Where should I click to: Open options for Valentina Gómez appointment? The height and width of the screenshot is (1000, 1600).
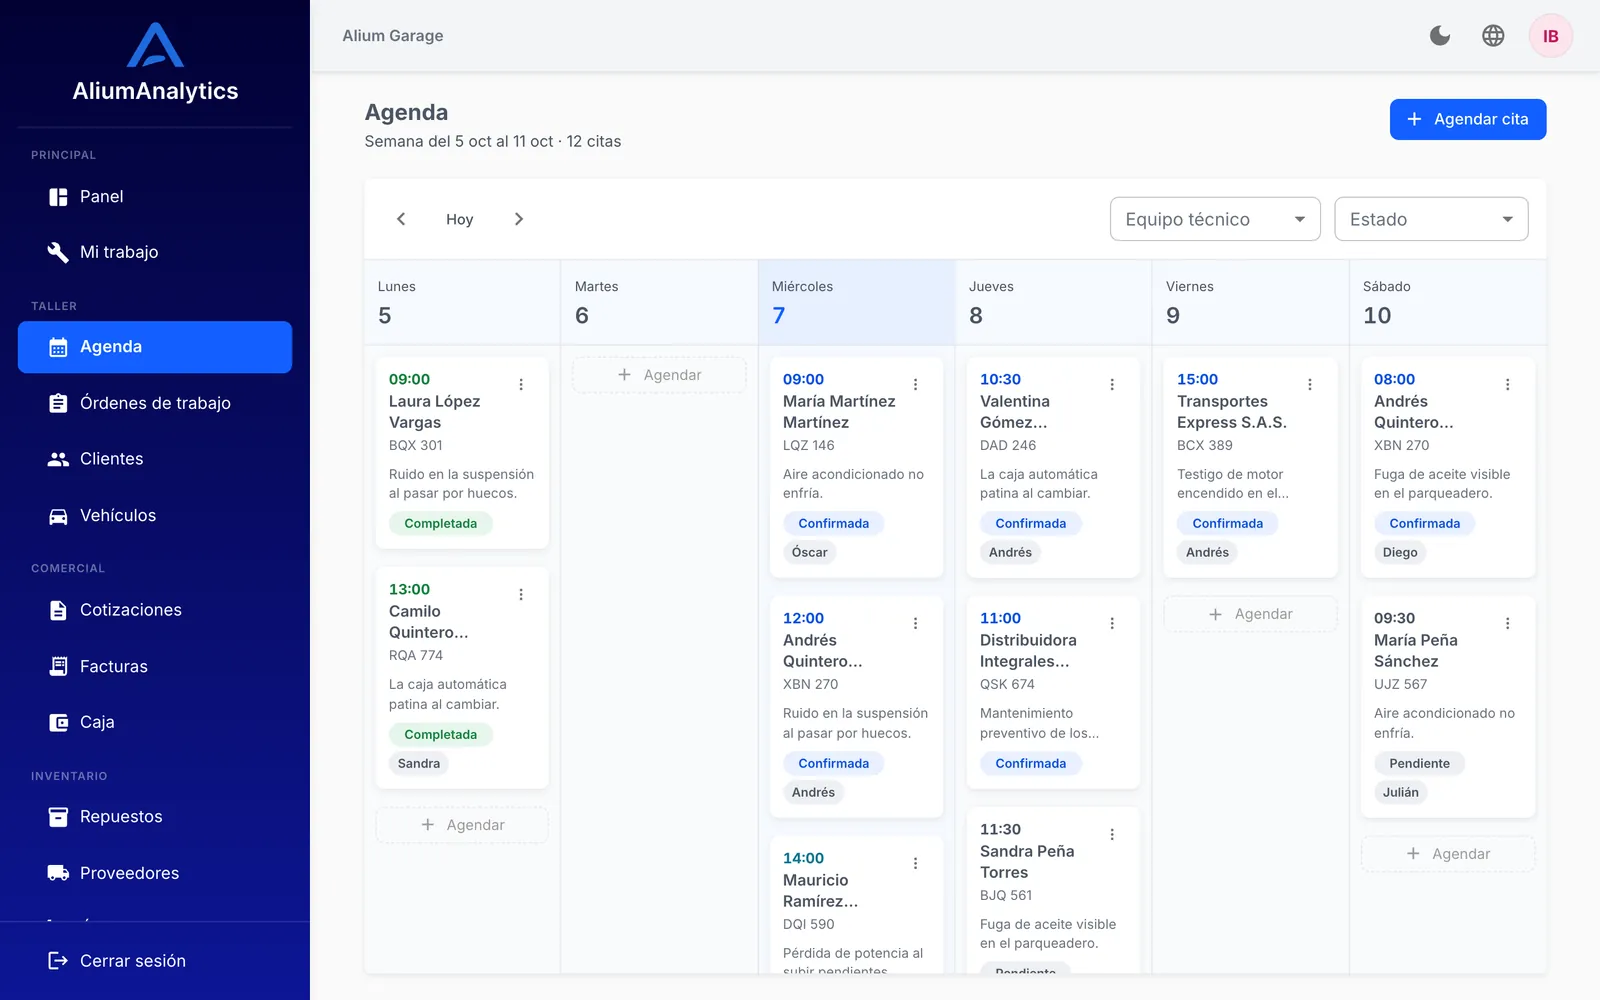[1112, 384]
